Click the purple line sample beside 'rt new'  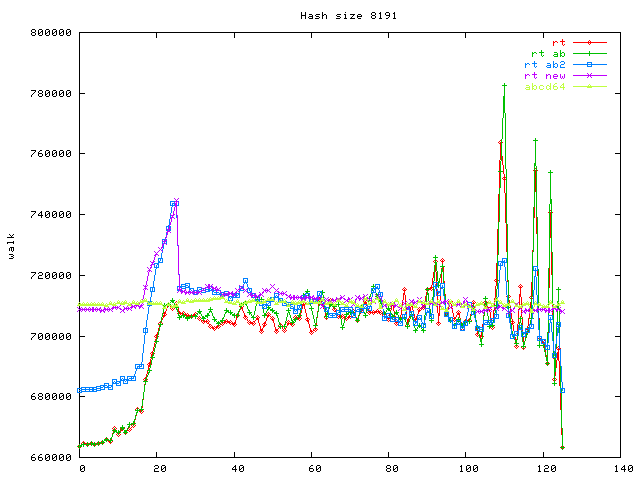(x=590, y=75)
